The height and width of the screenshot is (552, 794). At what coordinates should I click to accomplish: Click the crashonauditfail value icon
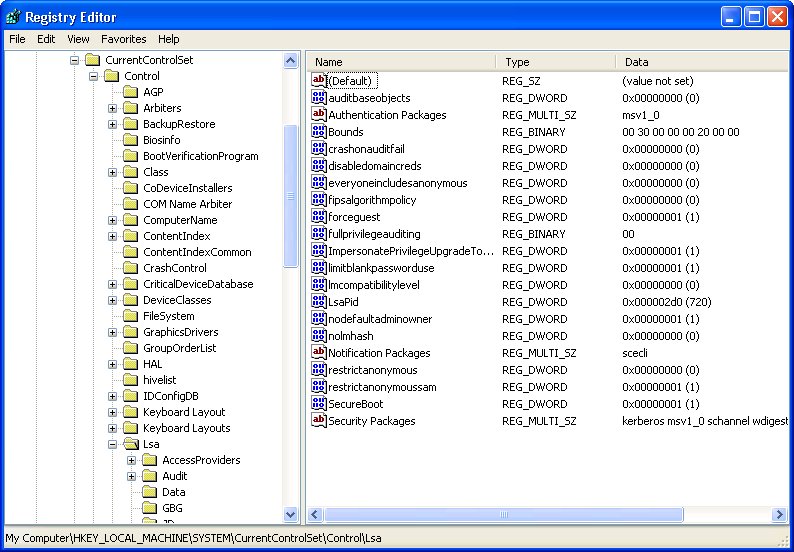pos(319,149)
